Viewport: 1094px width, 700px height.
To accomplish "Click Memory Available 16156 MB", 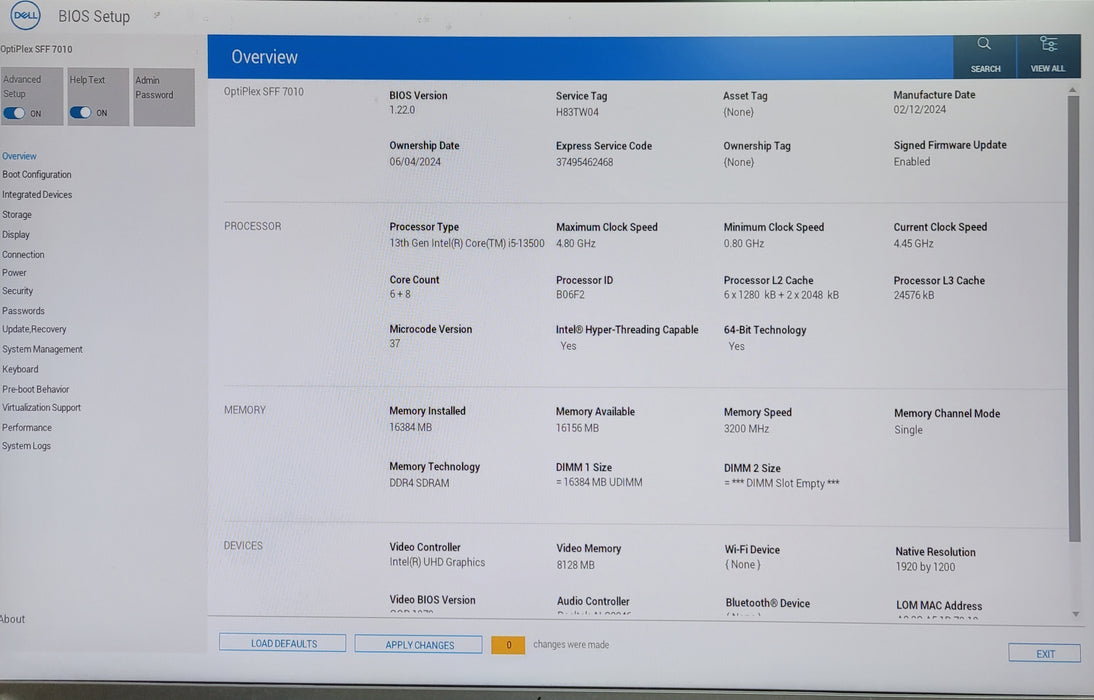I will (577, 428).
